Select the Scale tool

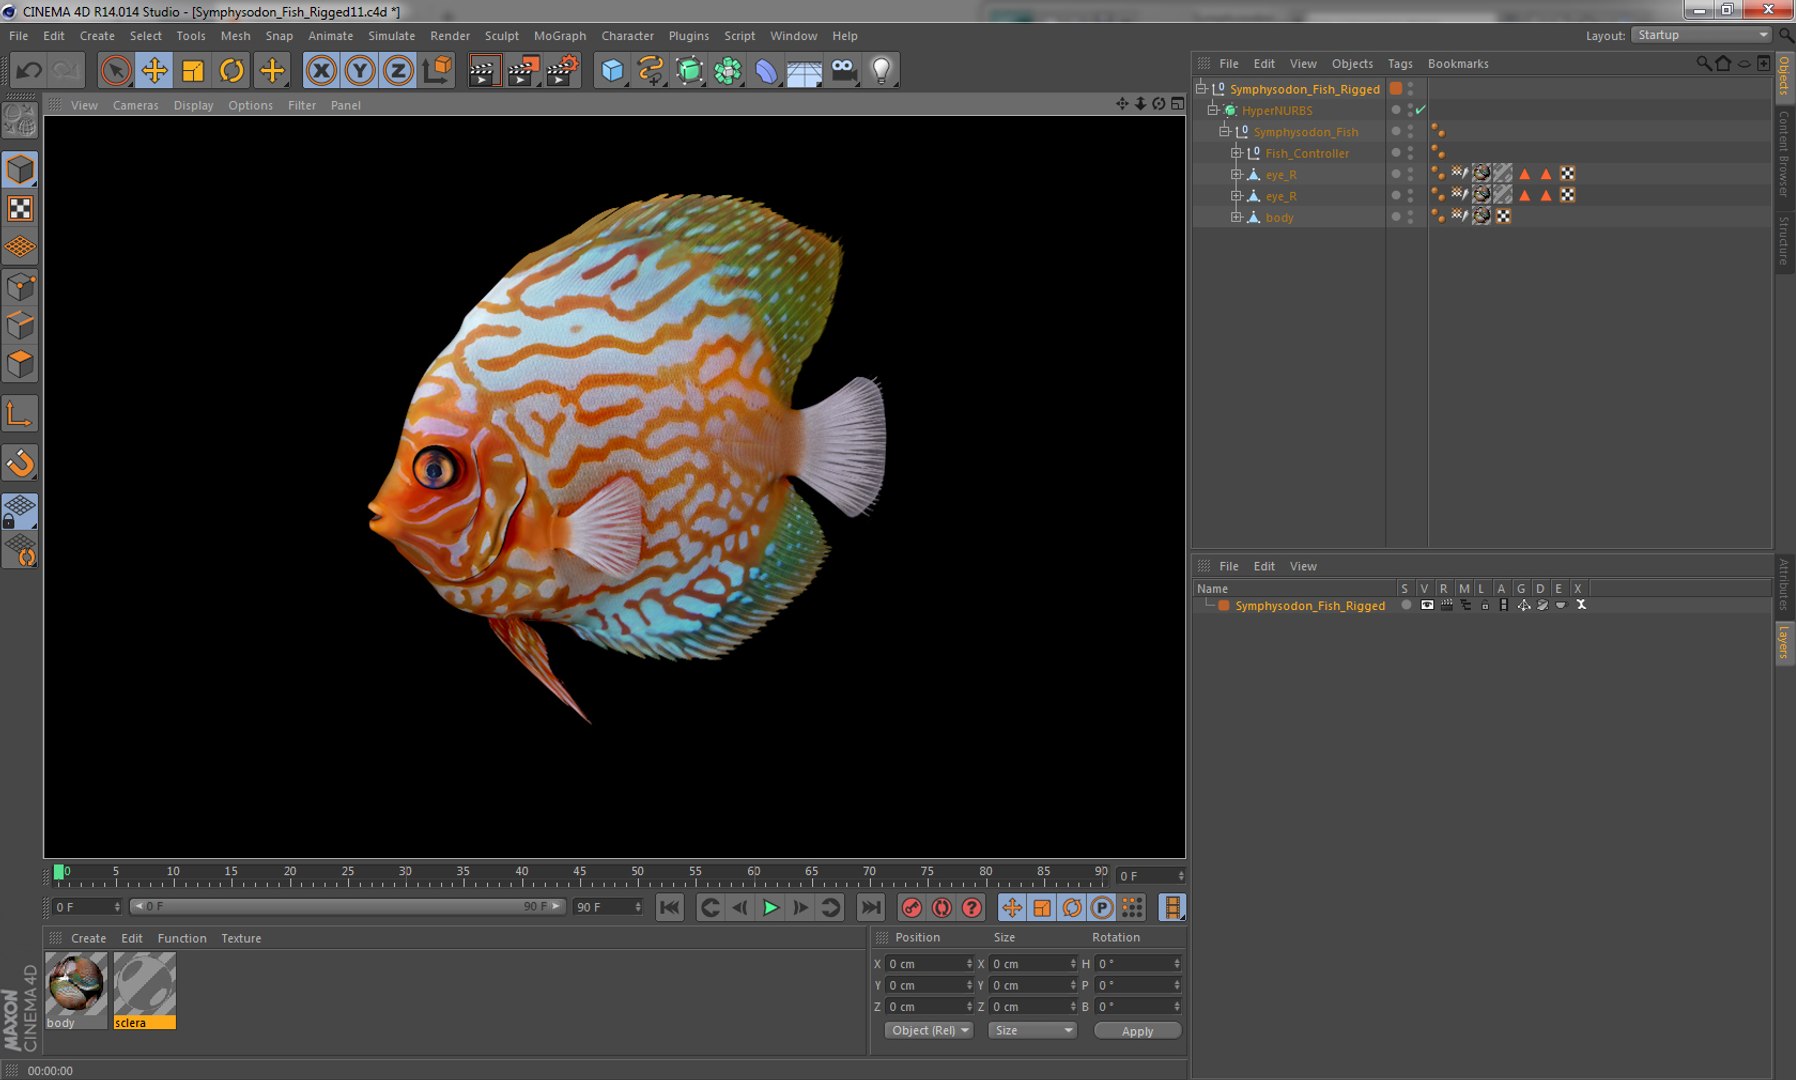[x=193, y=70]
